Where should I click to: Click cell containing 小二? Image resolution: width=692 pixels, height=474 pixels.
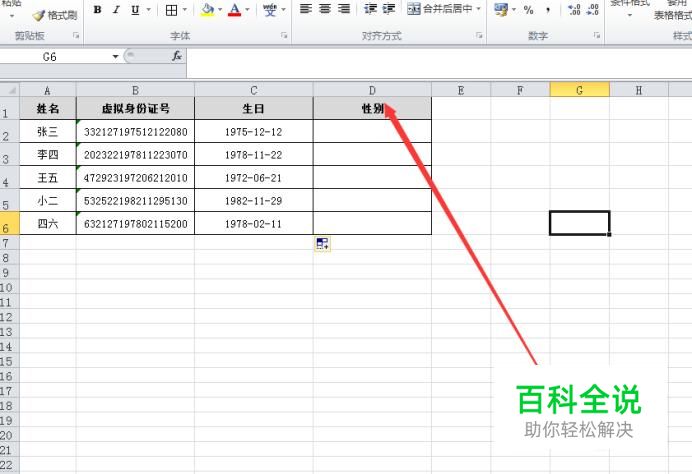(x=48, y=200)
